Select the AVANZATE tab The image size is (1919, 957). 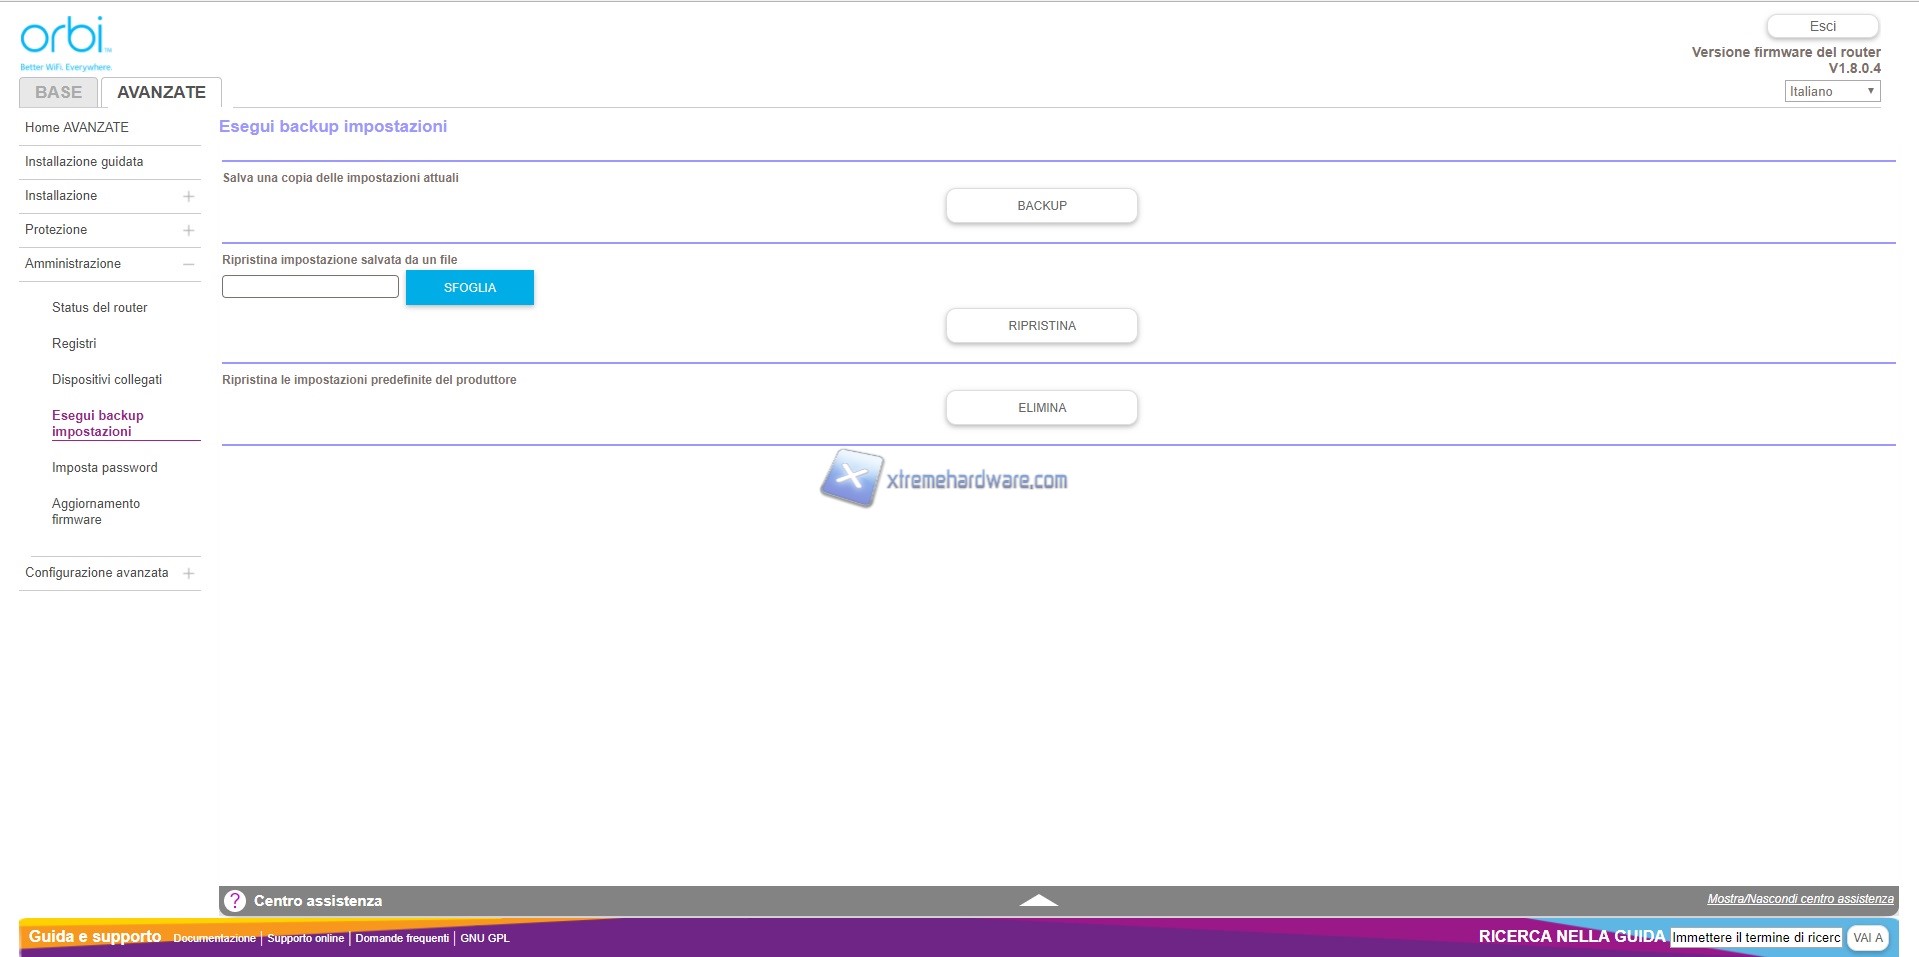(x=161, y=92)
